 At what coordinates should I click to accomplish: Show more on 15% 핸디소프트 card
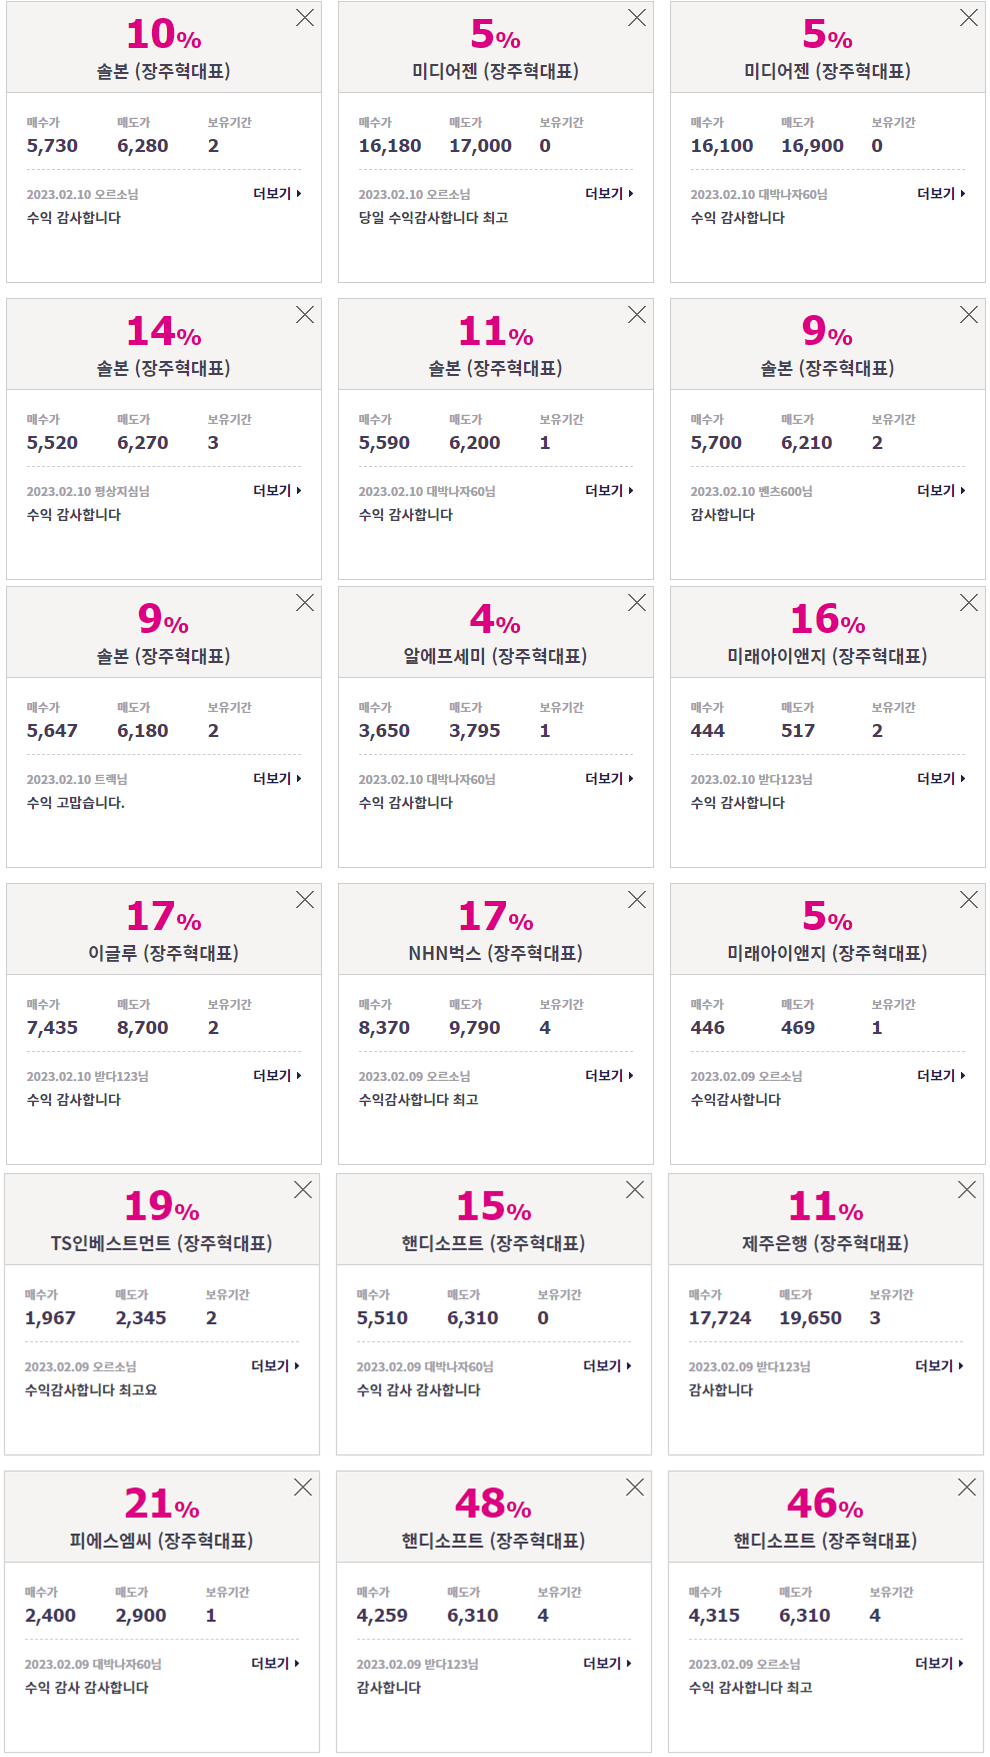pyautogui.click(x=607, y=1366)
